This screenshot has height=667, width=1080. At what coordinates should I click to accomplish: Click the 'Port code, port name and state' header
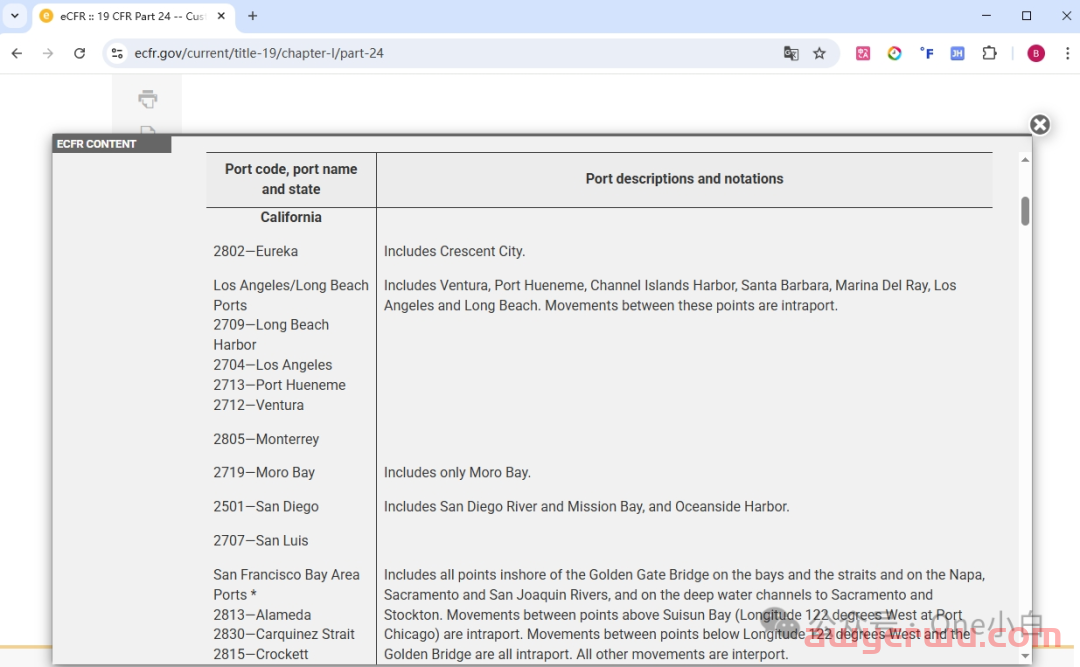291,179
